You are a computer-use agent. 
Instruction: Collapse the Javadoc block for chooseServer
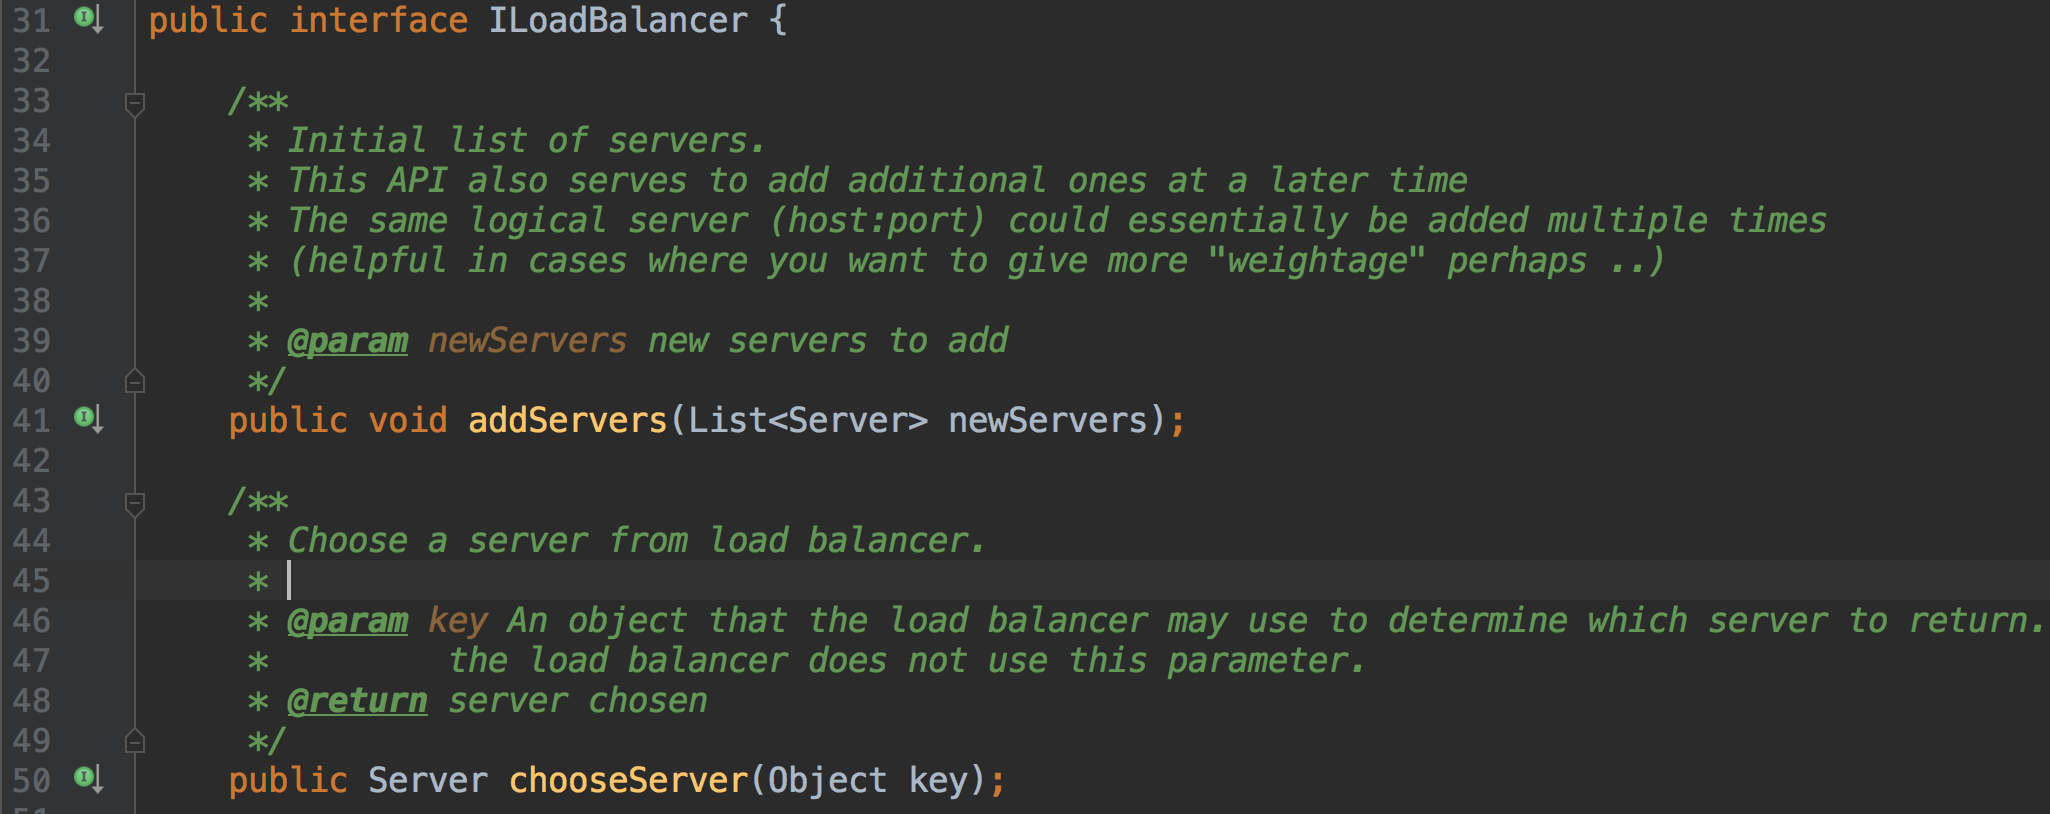tap(135, 502)
